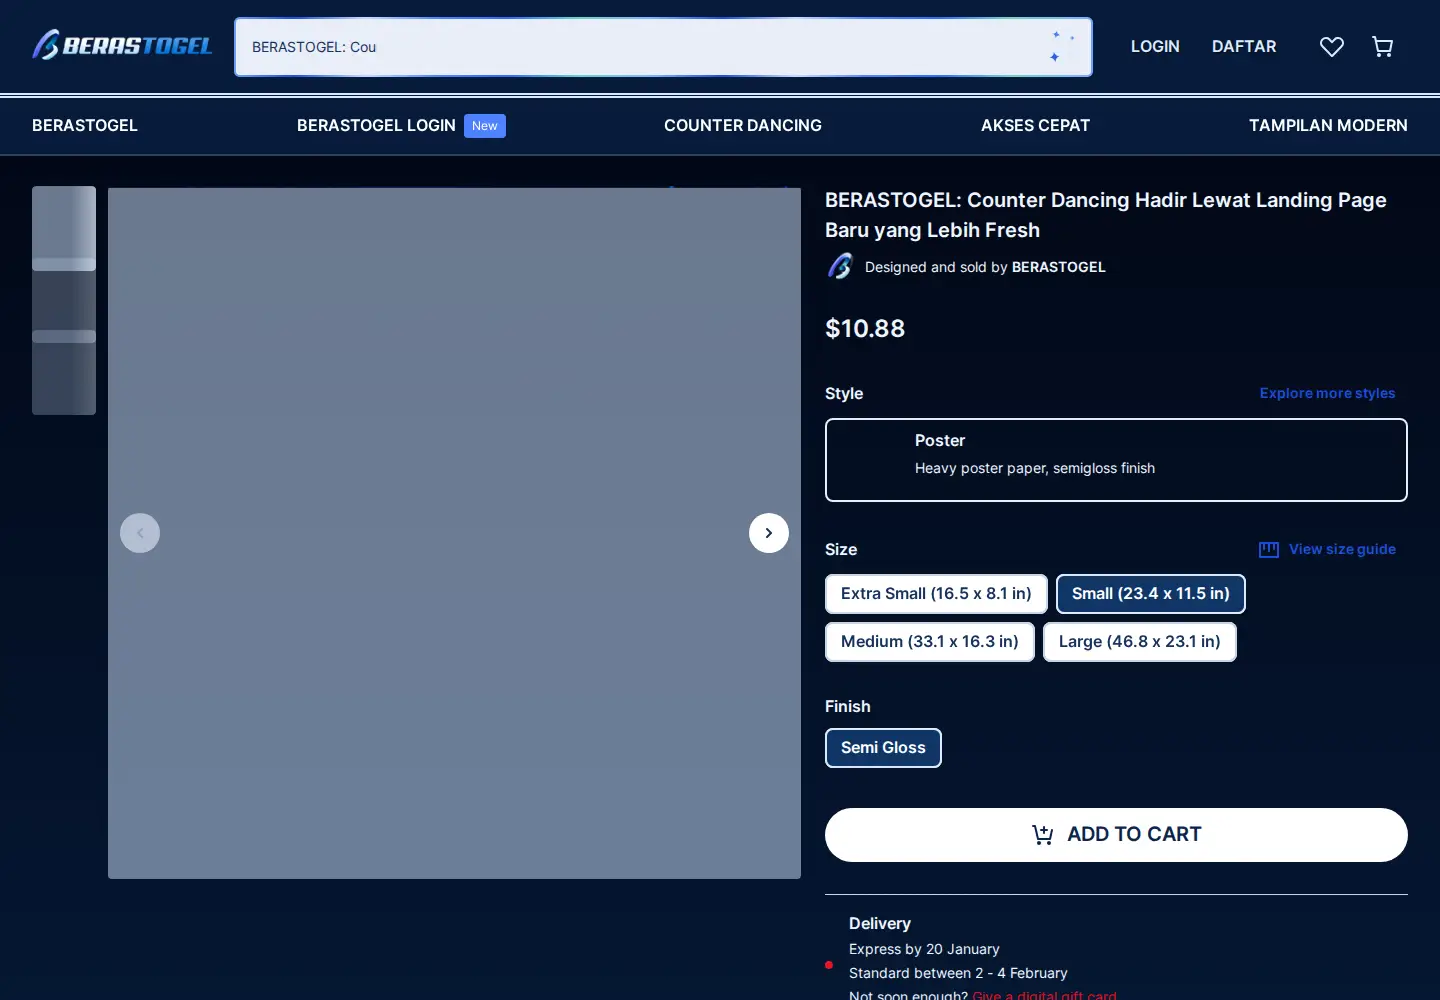Click the 'Express by 20 January' text
Image resolution: width=1440 pixels, height=1000 pixels.
coord(924,949)
